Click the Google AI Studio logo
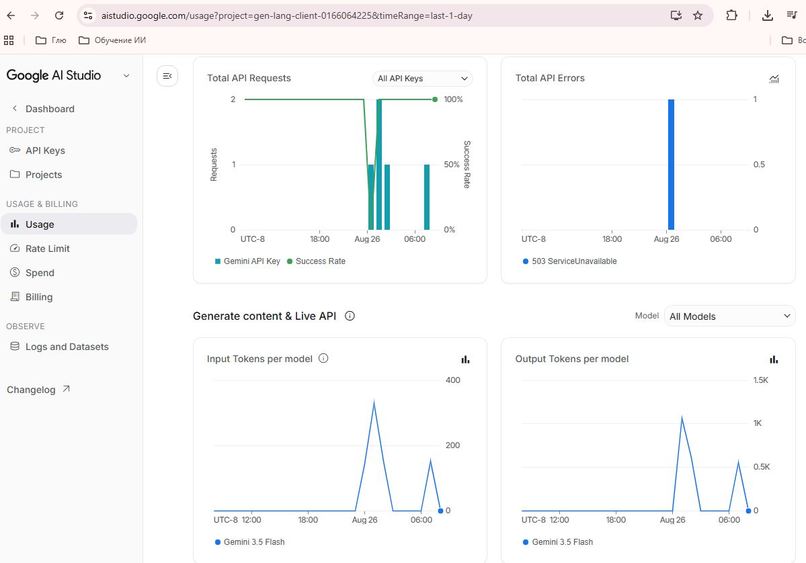 [53, 75]
